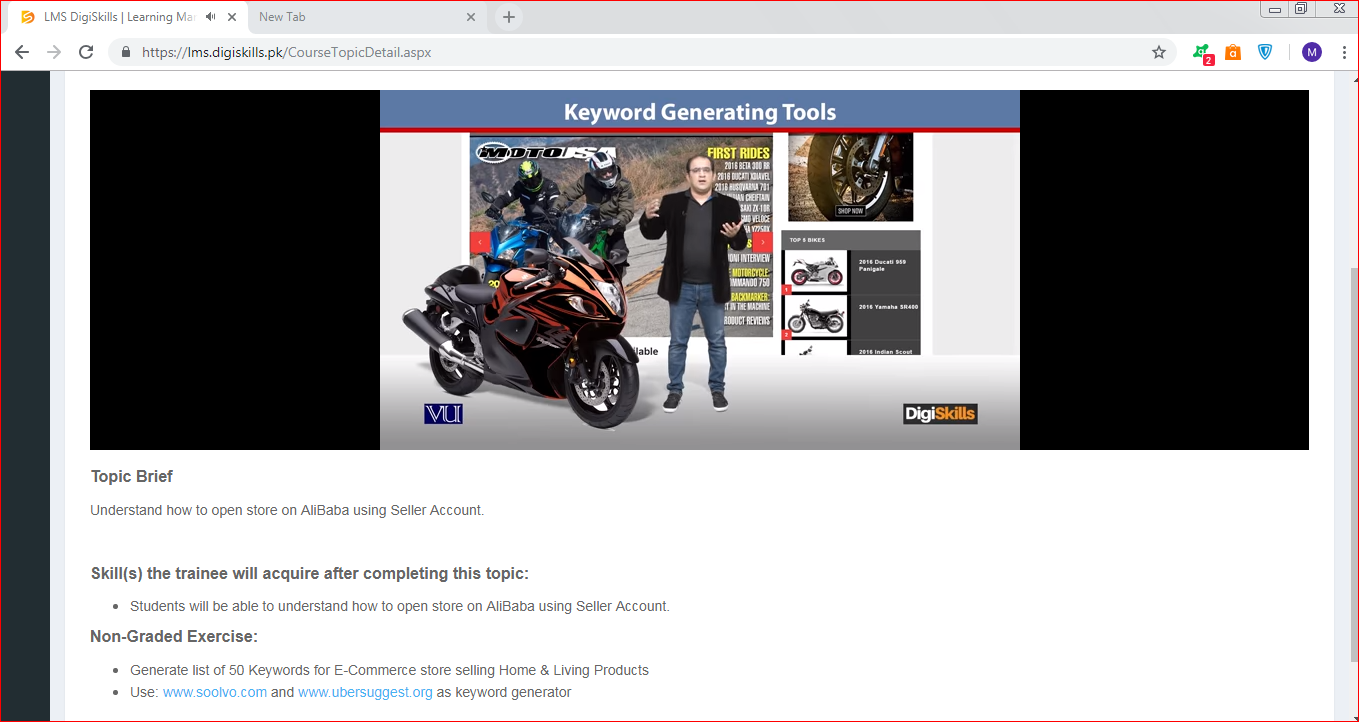
Task: Open the blue shield extension icon
Action: (x=1265, y=52)
